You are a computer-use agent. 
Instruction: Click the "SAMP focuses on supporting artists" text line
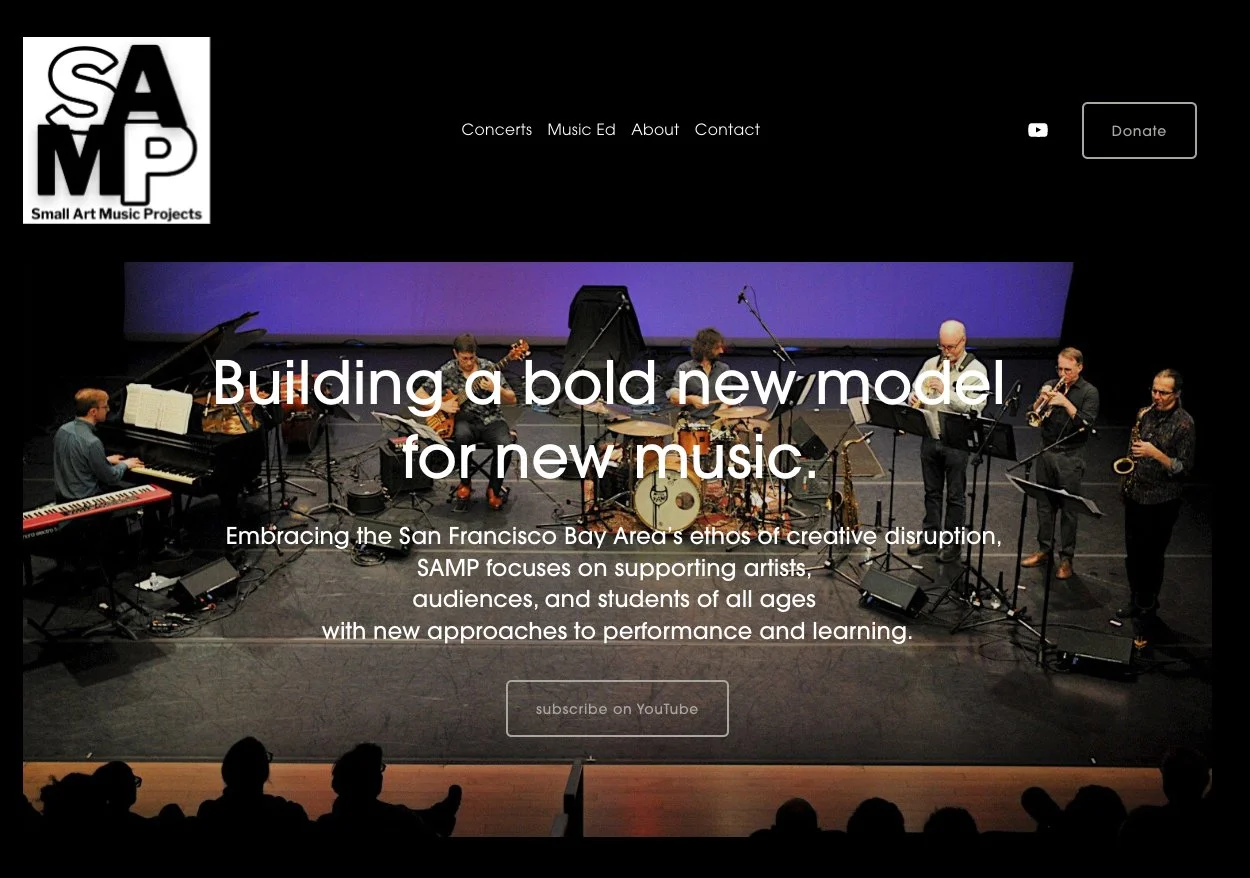coord(614,569)
